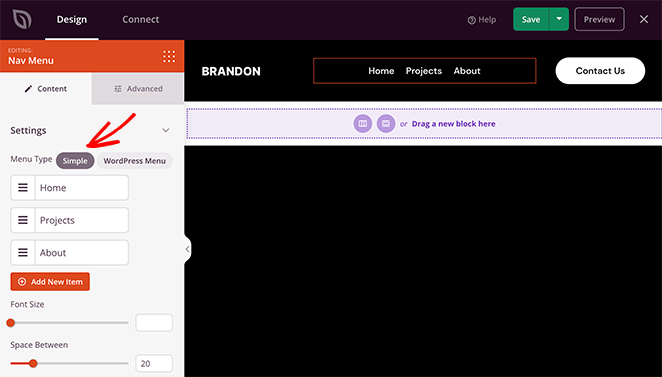Click the Space Between value field

coord(154,363)
